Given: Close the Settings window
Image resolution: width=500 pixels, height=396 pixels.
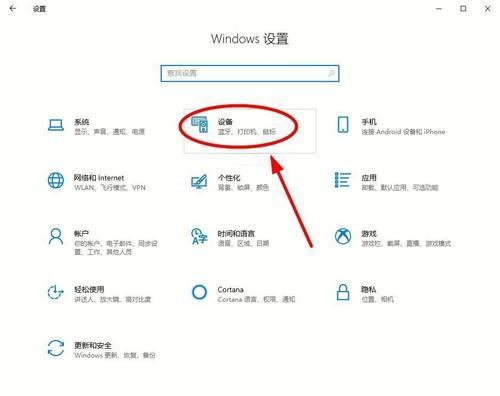Looking at the screenshot, I should [488, 9].
